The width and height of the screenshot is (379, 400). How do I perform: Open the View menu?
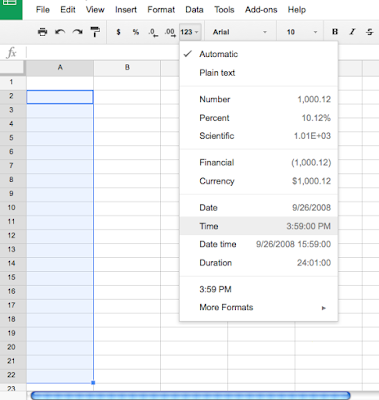coord(95,10)
